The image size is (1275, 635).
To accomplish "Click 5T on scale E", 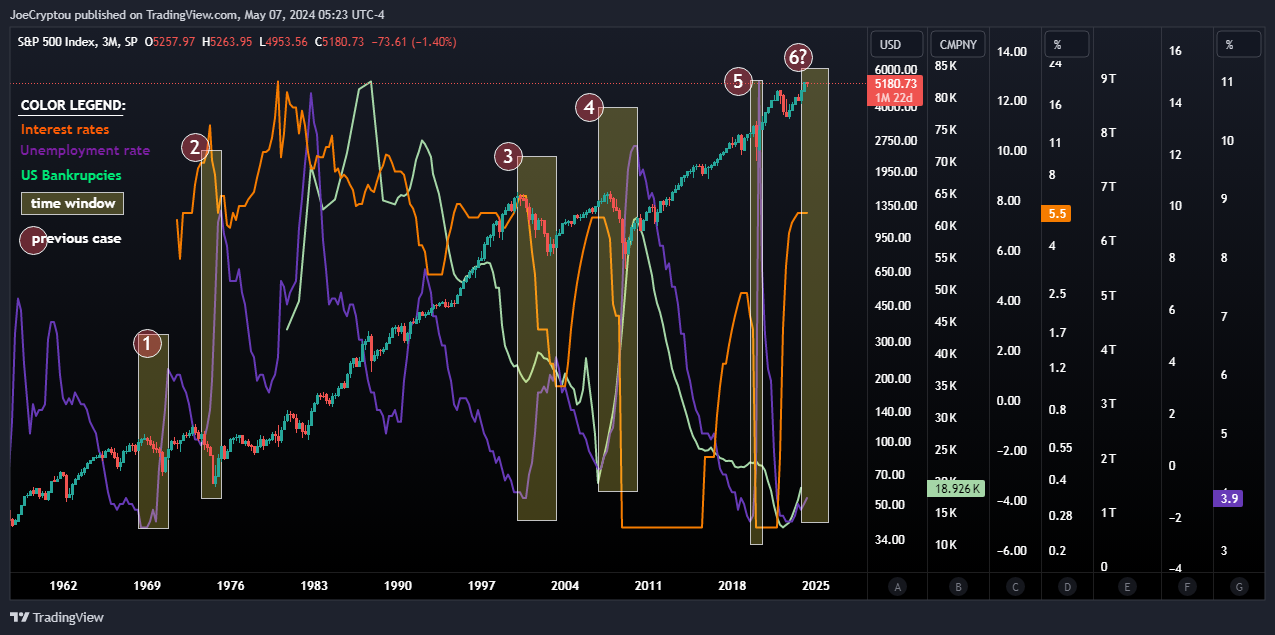I will pyautogui.click(x=1108, y=296).
